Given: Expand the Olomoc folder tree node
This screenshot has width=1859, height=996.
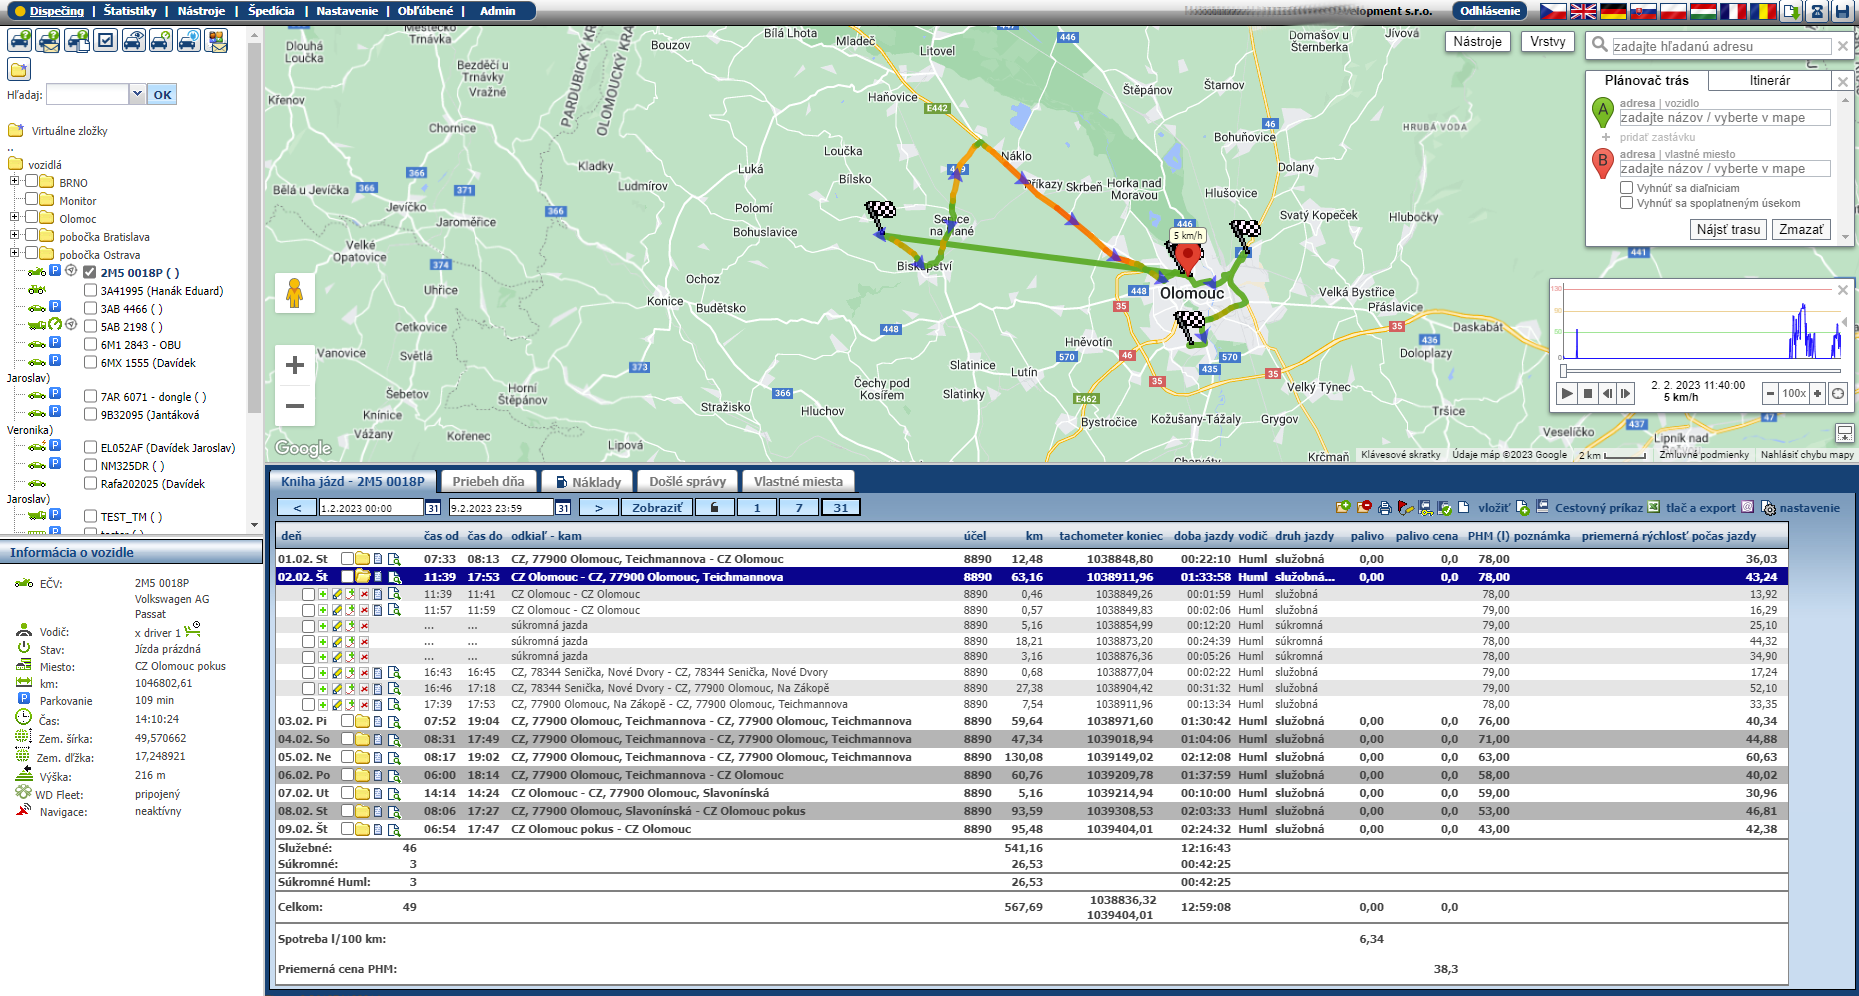Looking at the screenshot, I should [x=15, y=218].
